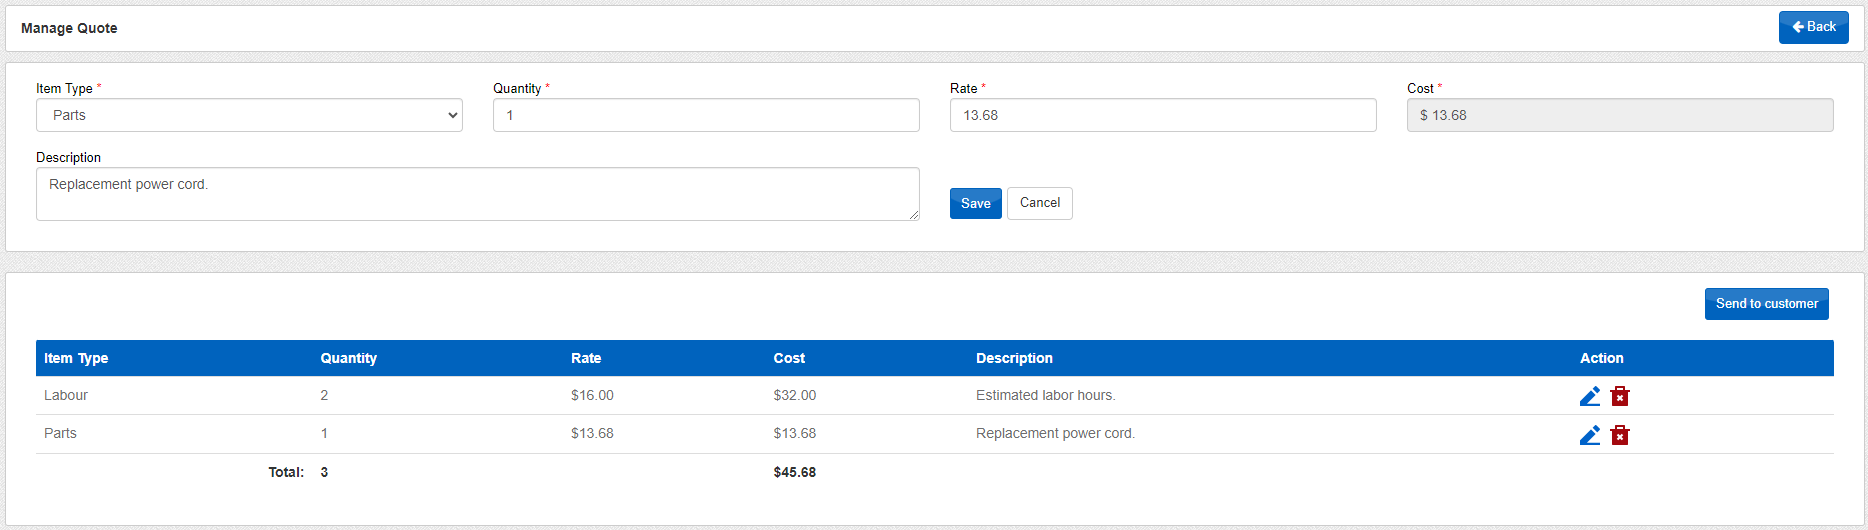Image resolution: width=1868 pixels, height=530 pixels.
Task: Open the Item Type dropdown
Action: (249, 115)
